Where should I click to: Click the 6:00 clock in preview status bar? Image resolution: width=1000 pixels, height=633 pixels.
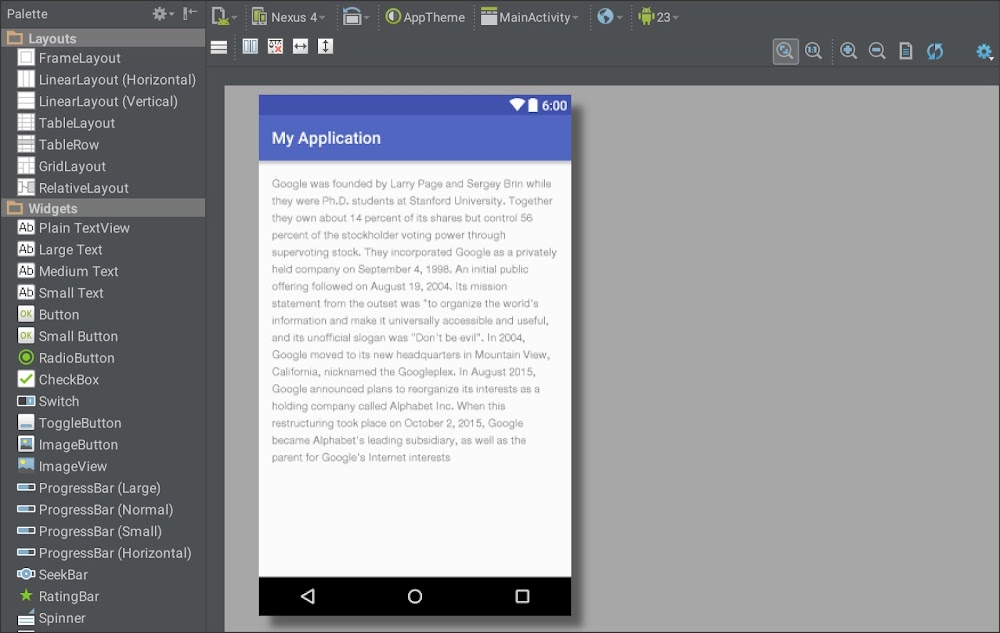tap(554, 105)
